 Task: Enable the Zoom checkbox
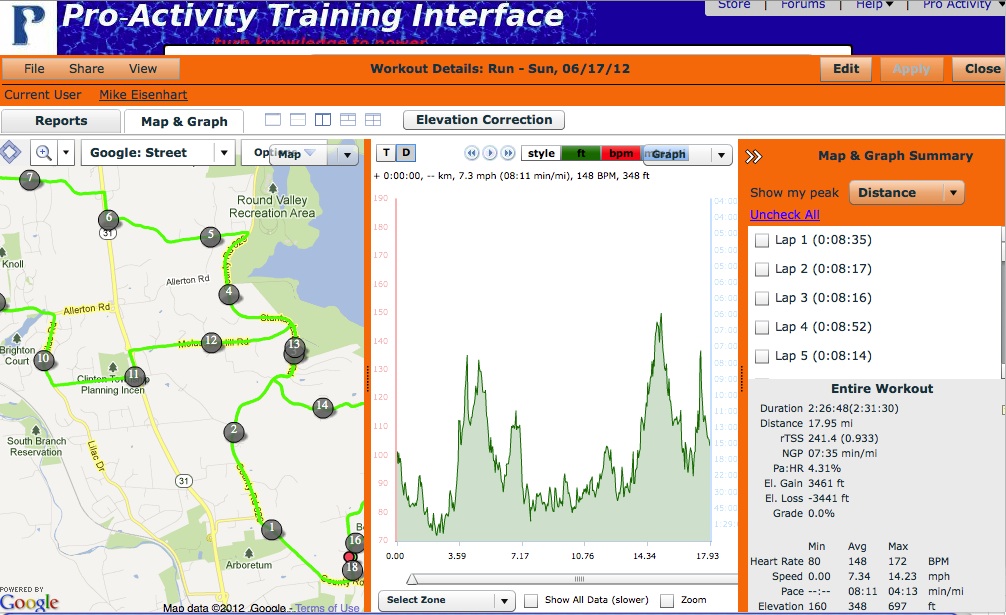point(667,601)
